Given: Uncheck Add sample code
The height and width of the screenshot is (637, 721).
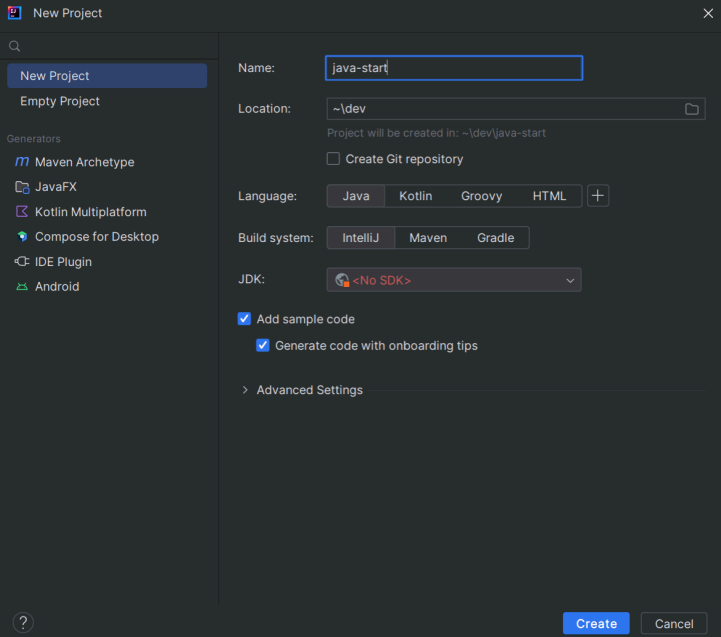Looking at the screenshot, I should 244,319.
